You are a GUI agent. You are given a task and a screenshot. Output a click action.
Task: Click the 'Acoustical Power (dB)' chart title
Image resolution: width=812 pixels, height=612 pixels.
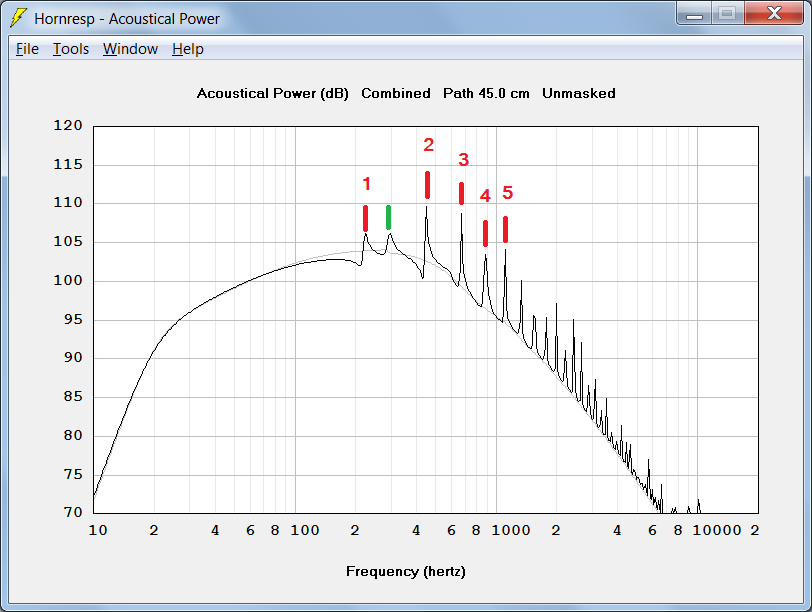[272, 94]
